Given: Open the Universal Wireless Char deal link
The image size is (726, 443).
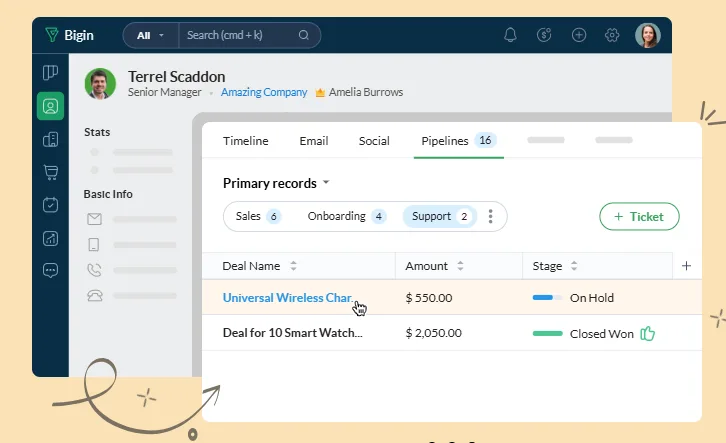Looking at the screenshot, I should (x=288, y=298).
